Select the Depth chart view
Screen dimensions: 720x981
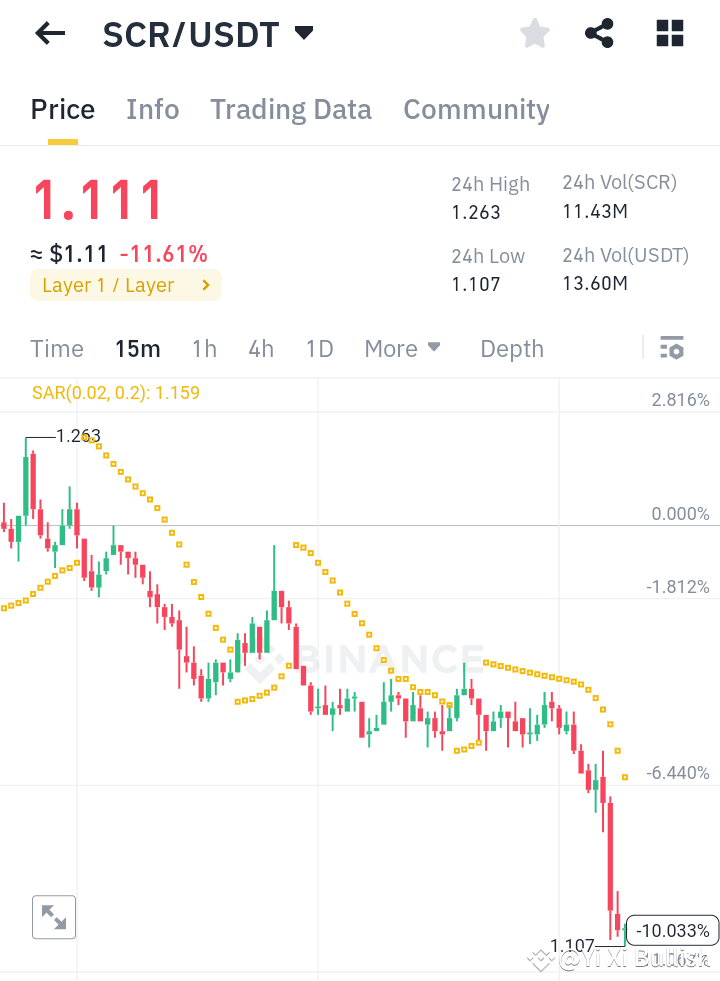pyautogui.click(x=511, y=348)
